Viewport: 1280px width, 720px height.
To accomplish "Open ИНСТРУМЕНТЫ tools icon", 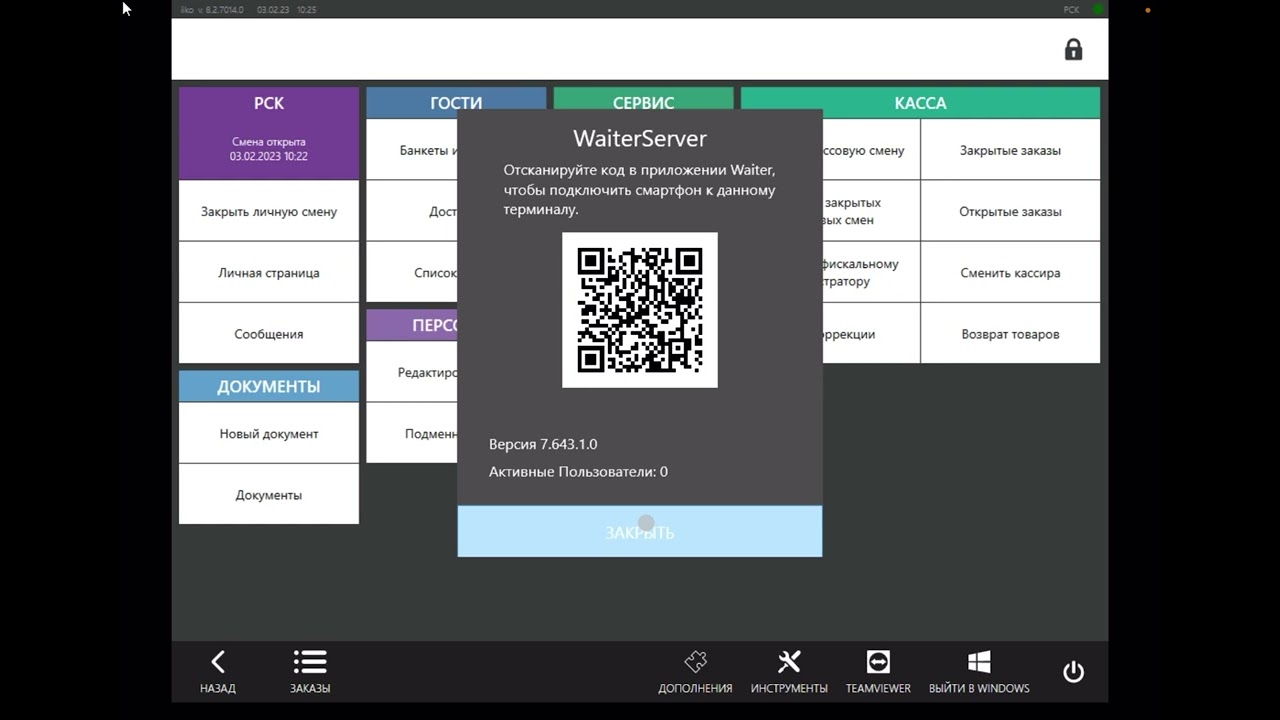I will [x=789, y=671].
